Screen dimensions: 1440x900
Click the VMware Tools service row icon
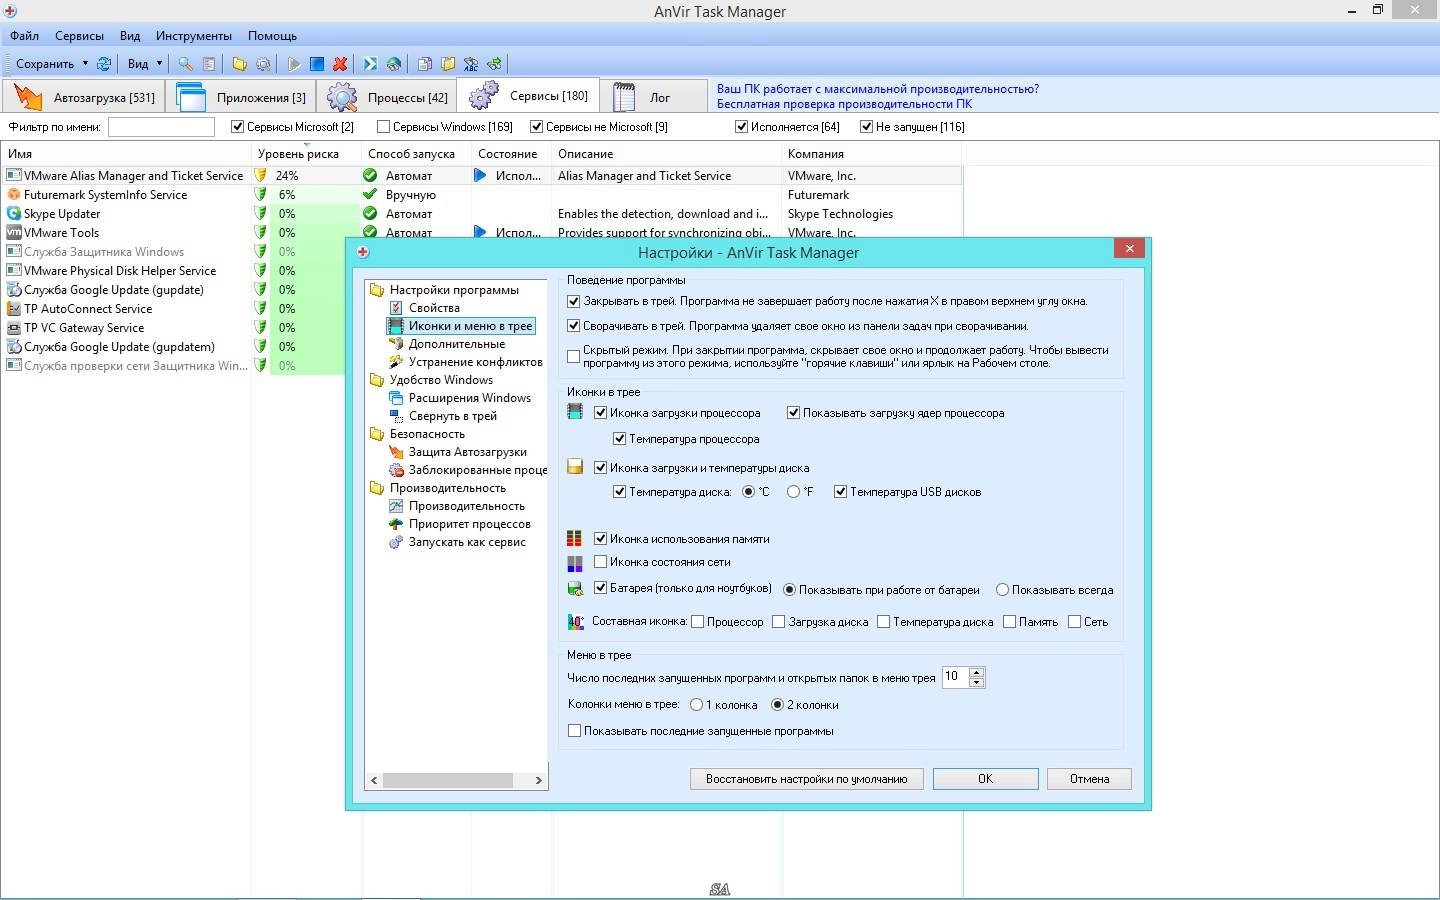(14, 232)
